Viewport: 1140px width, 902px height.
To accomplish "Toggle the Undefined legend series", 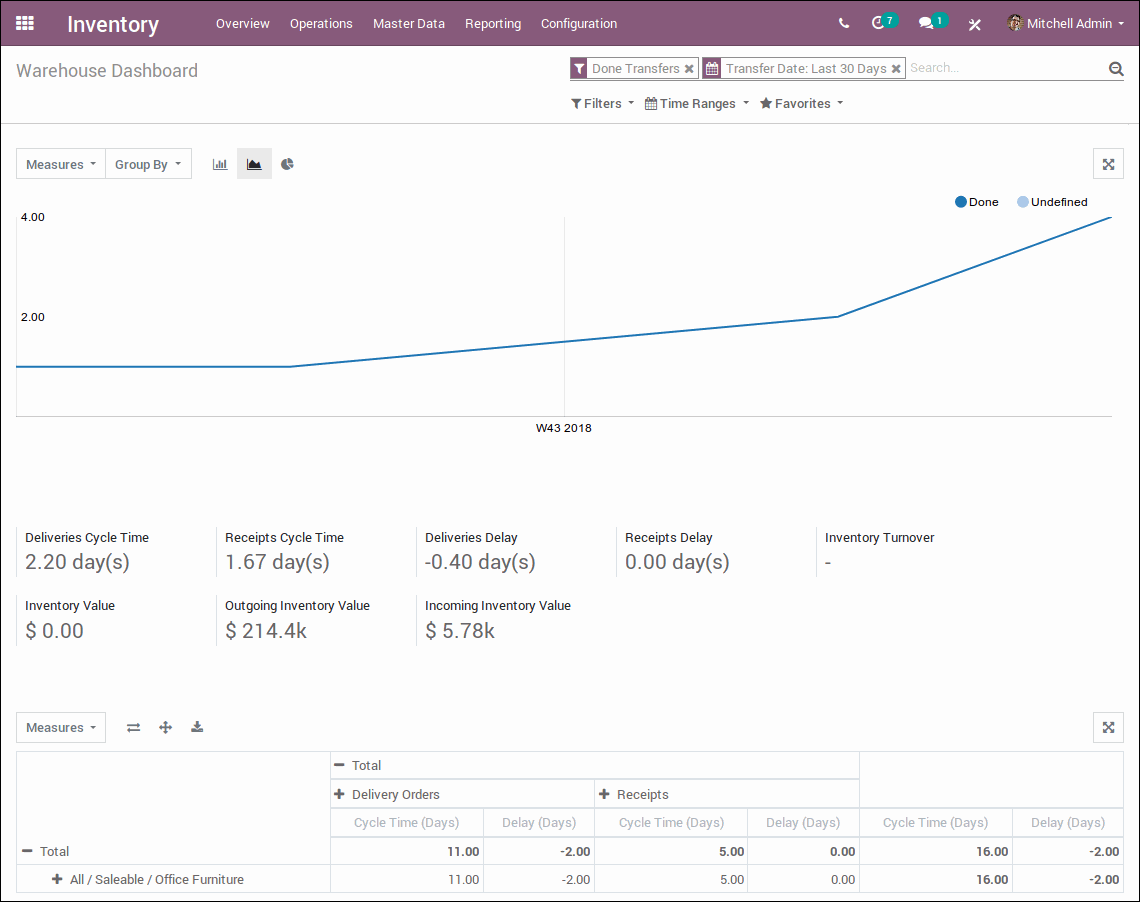I will (1052, 202).
